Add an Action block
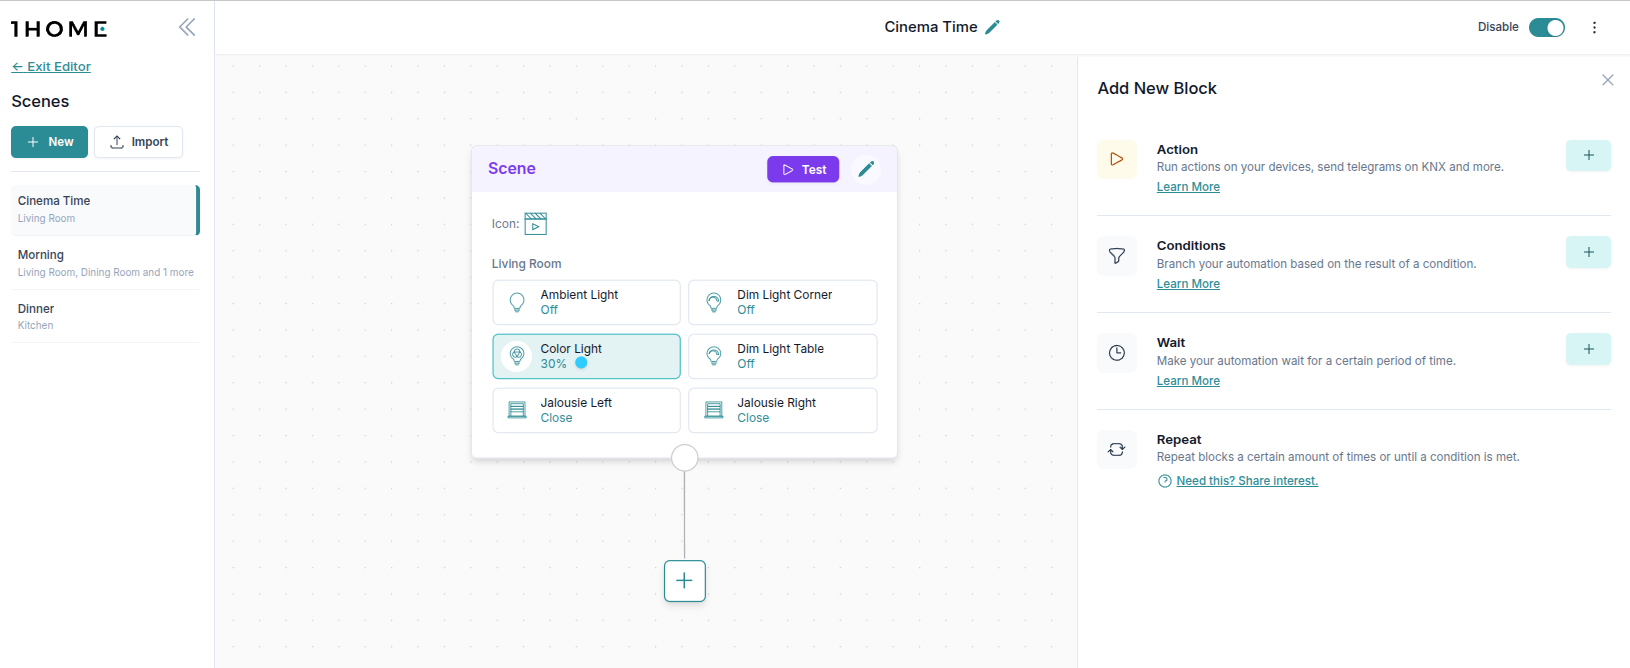Image resolution: width=1630 pixels, height=668 pixels. (x=1587, y=155)
